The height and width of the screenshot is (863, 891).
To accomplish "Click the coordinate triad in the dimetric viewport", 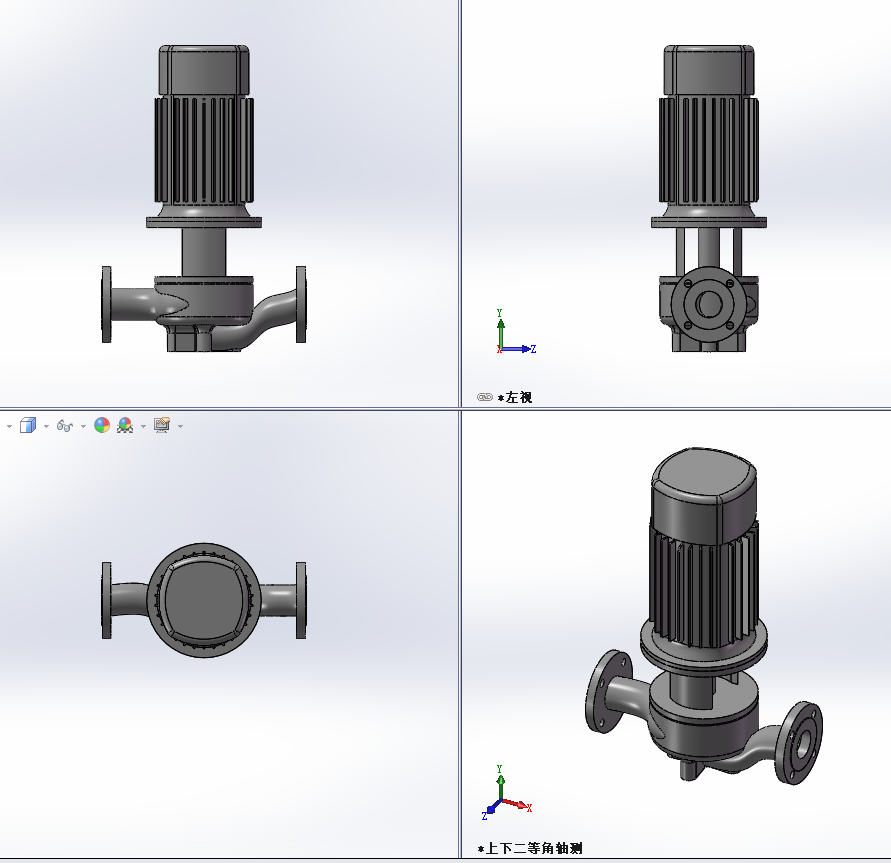I will pyautogui.click(x=507, y=793).
